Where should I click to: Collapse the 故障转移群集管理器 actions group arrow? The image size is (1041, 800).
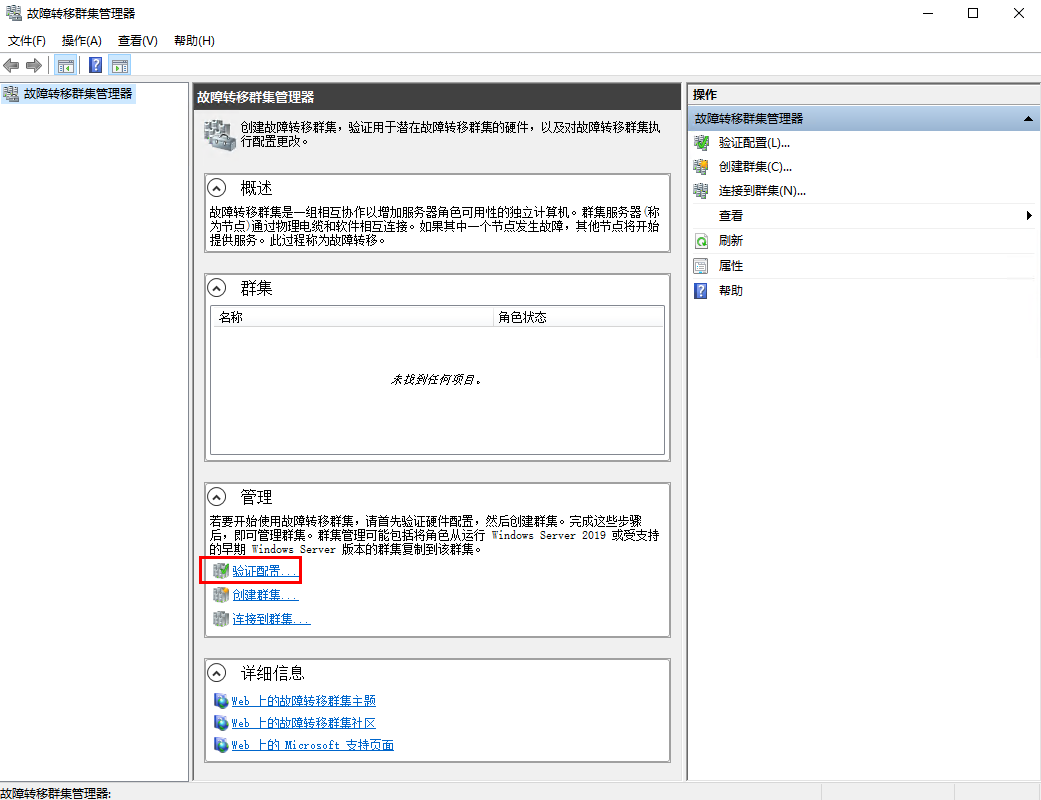click(1028, 119)
